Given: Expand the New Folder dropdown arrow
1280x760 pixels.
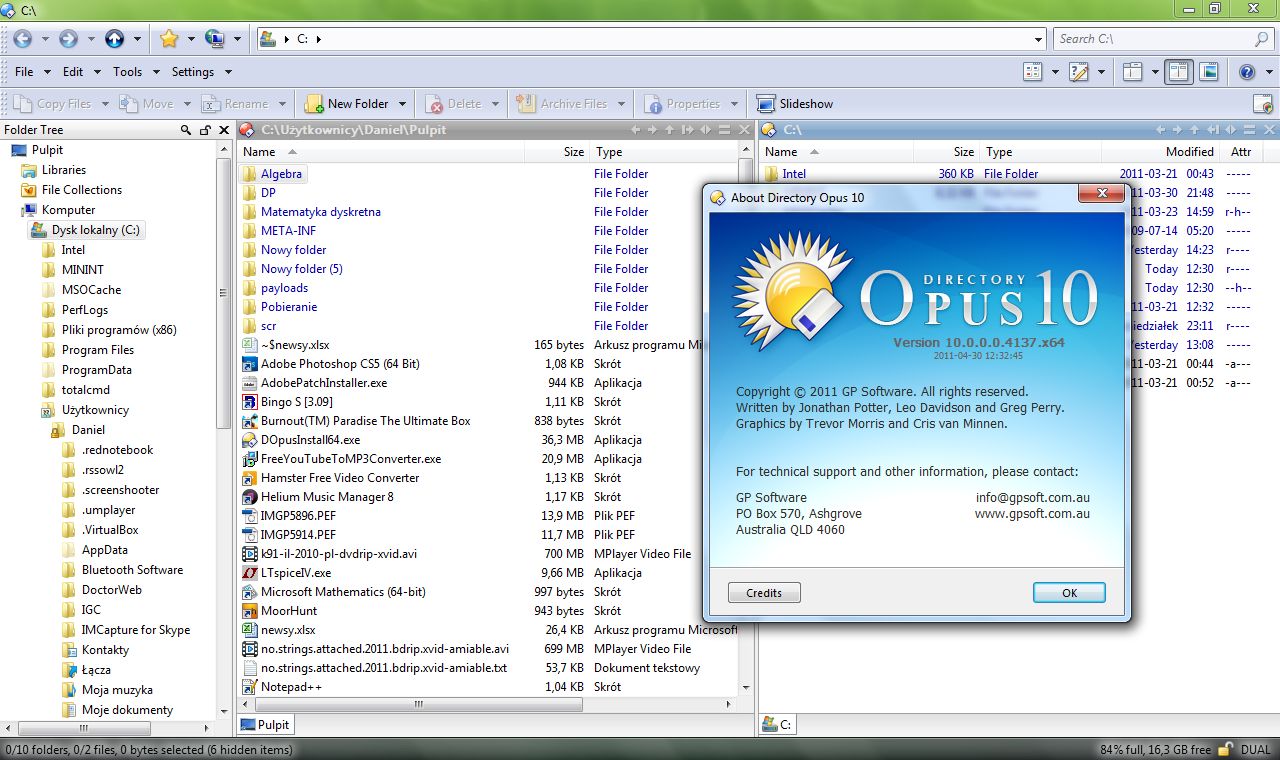Looking at the screenshot, I should [x=403, y=104].
